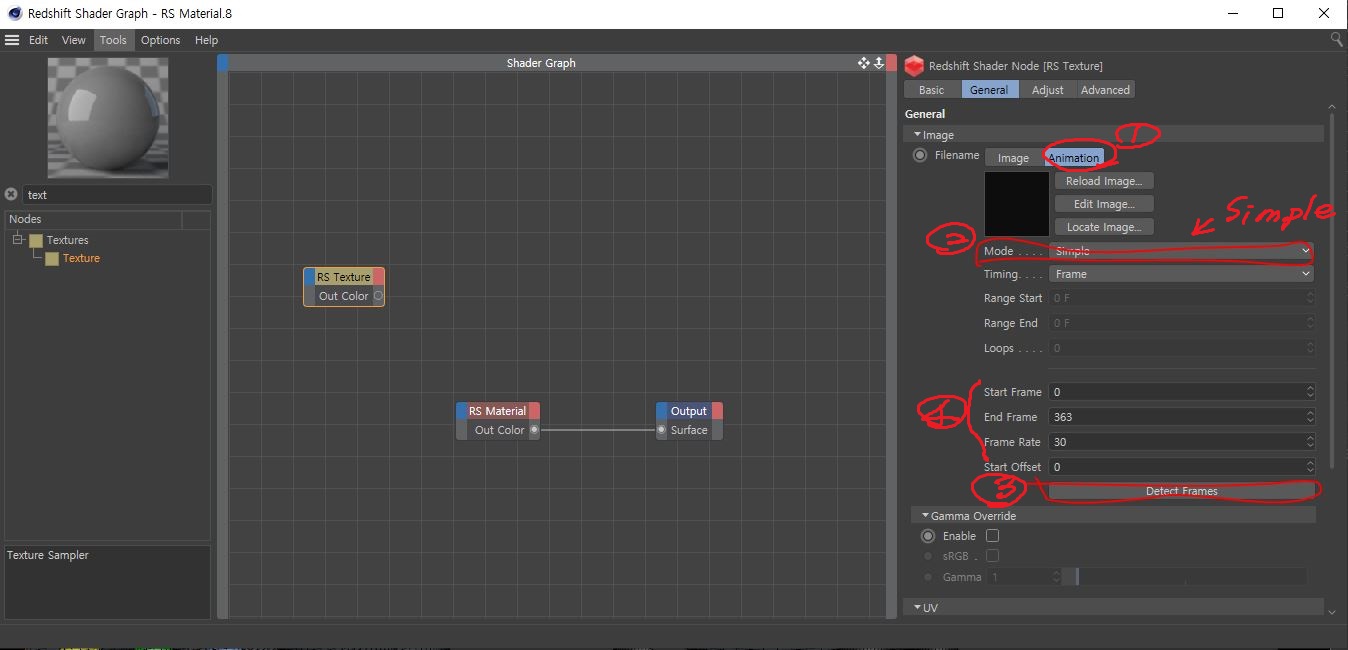This screenshot has width=1348, height=650.
Task: Collapse the Gamma Override section
Action: pyautogui.click(x=925, y=516)
